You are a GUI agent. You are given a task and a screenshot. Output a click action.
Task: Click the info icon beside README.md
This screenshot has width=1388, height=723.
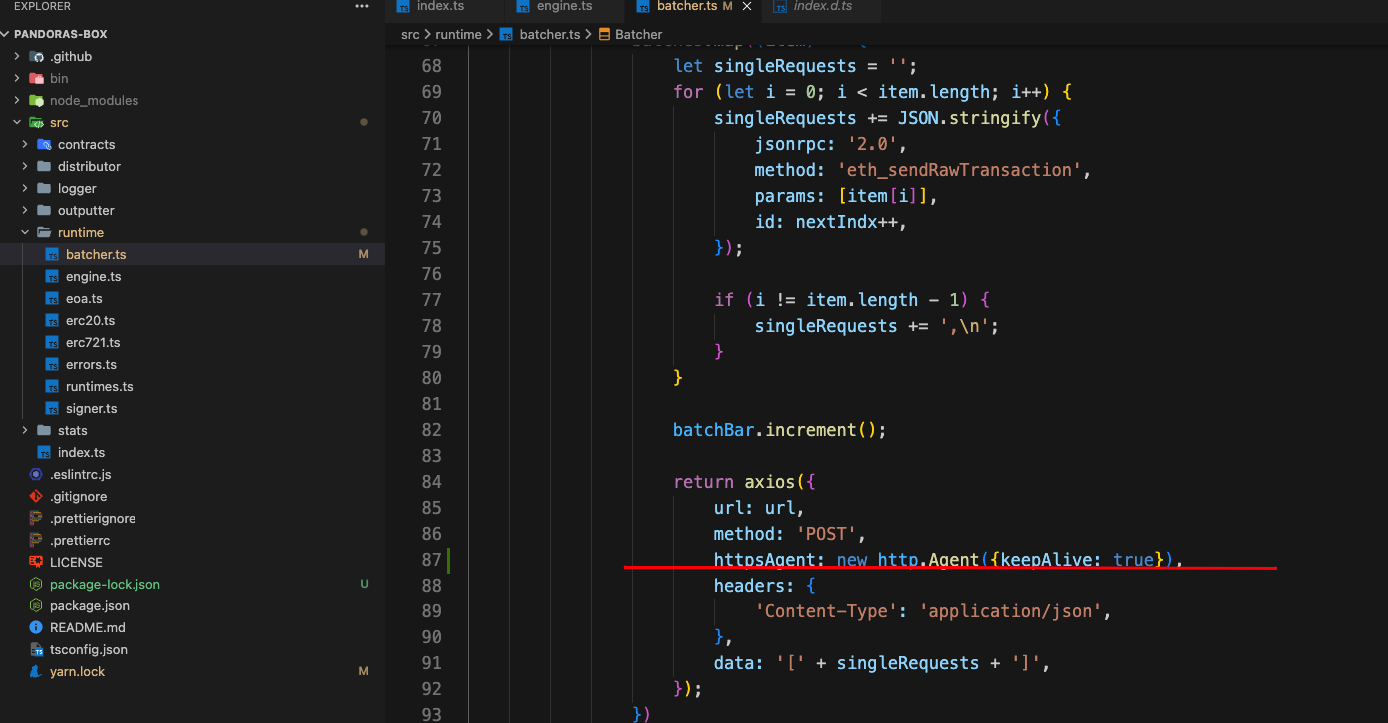(x=36, y=627)
